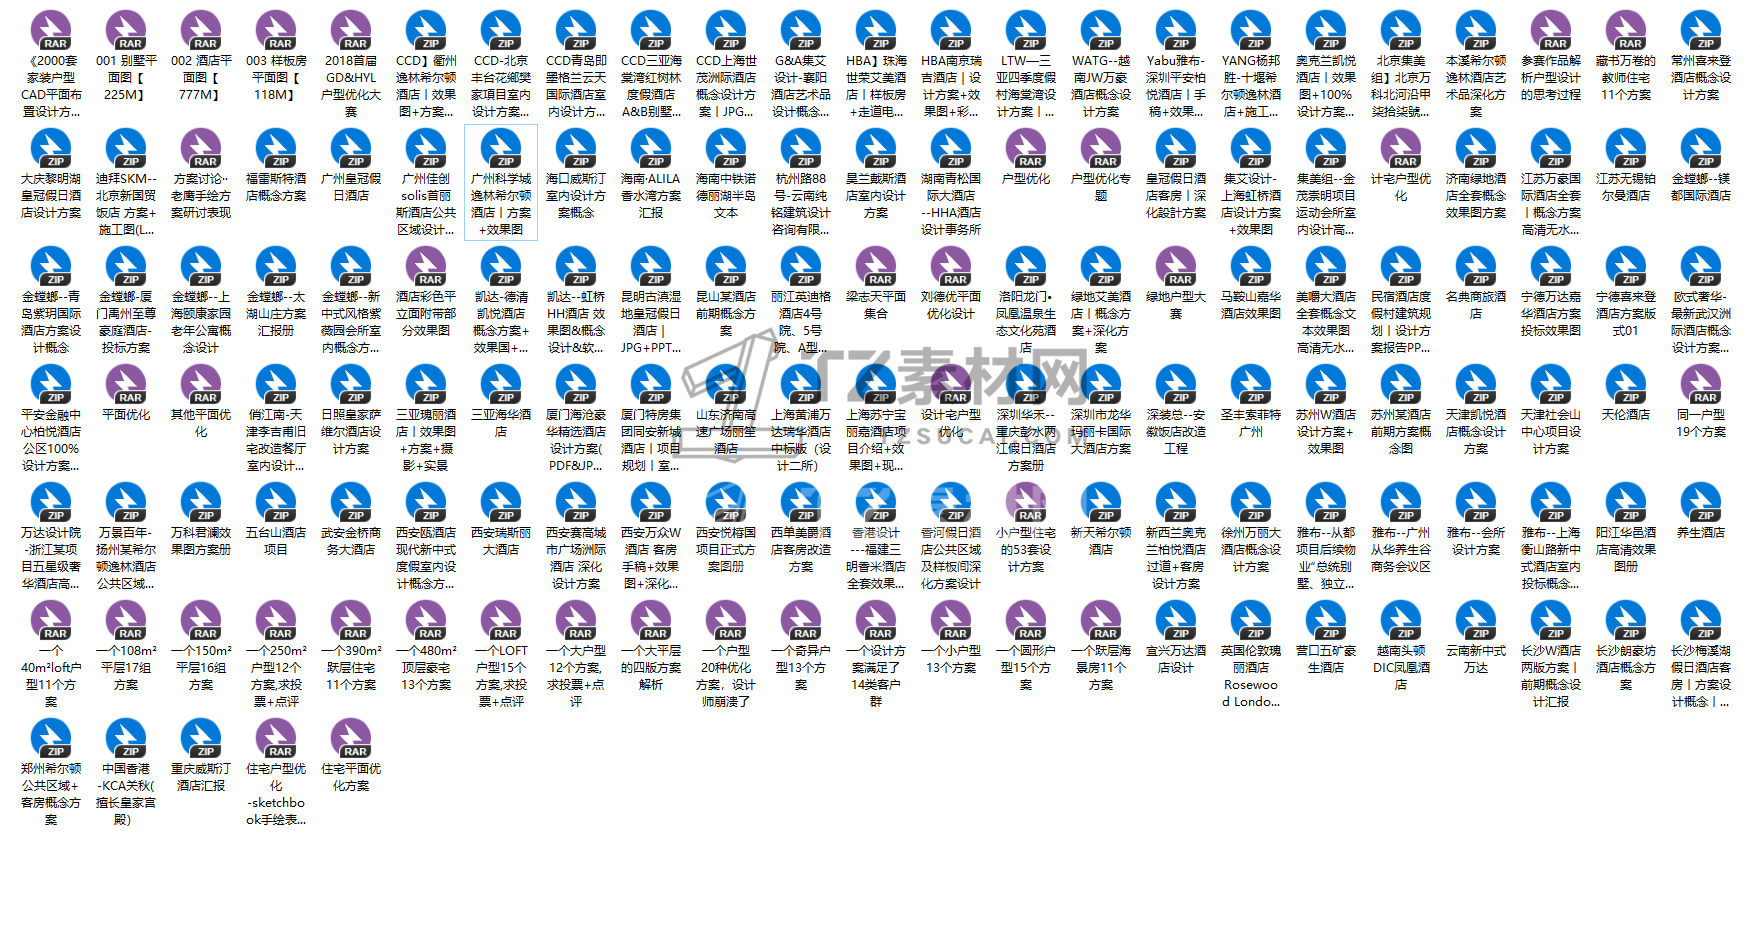Viewport: 1760px width, 934px height.
Task: Select the 常州喜来登酒店概念设计方案 ZIP icon
Action: [x=1701, y=30]
